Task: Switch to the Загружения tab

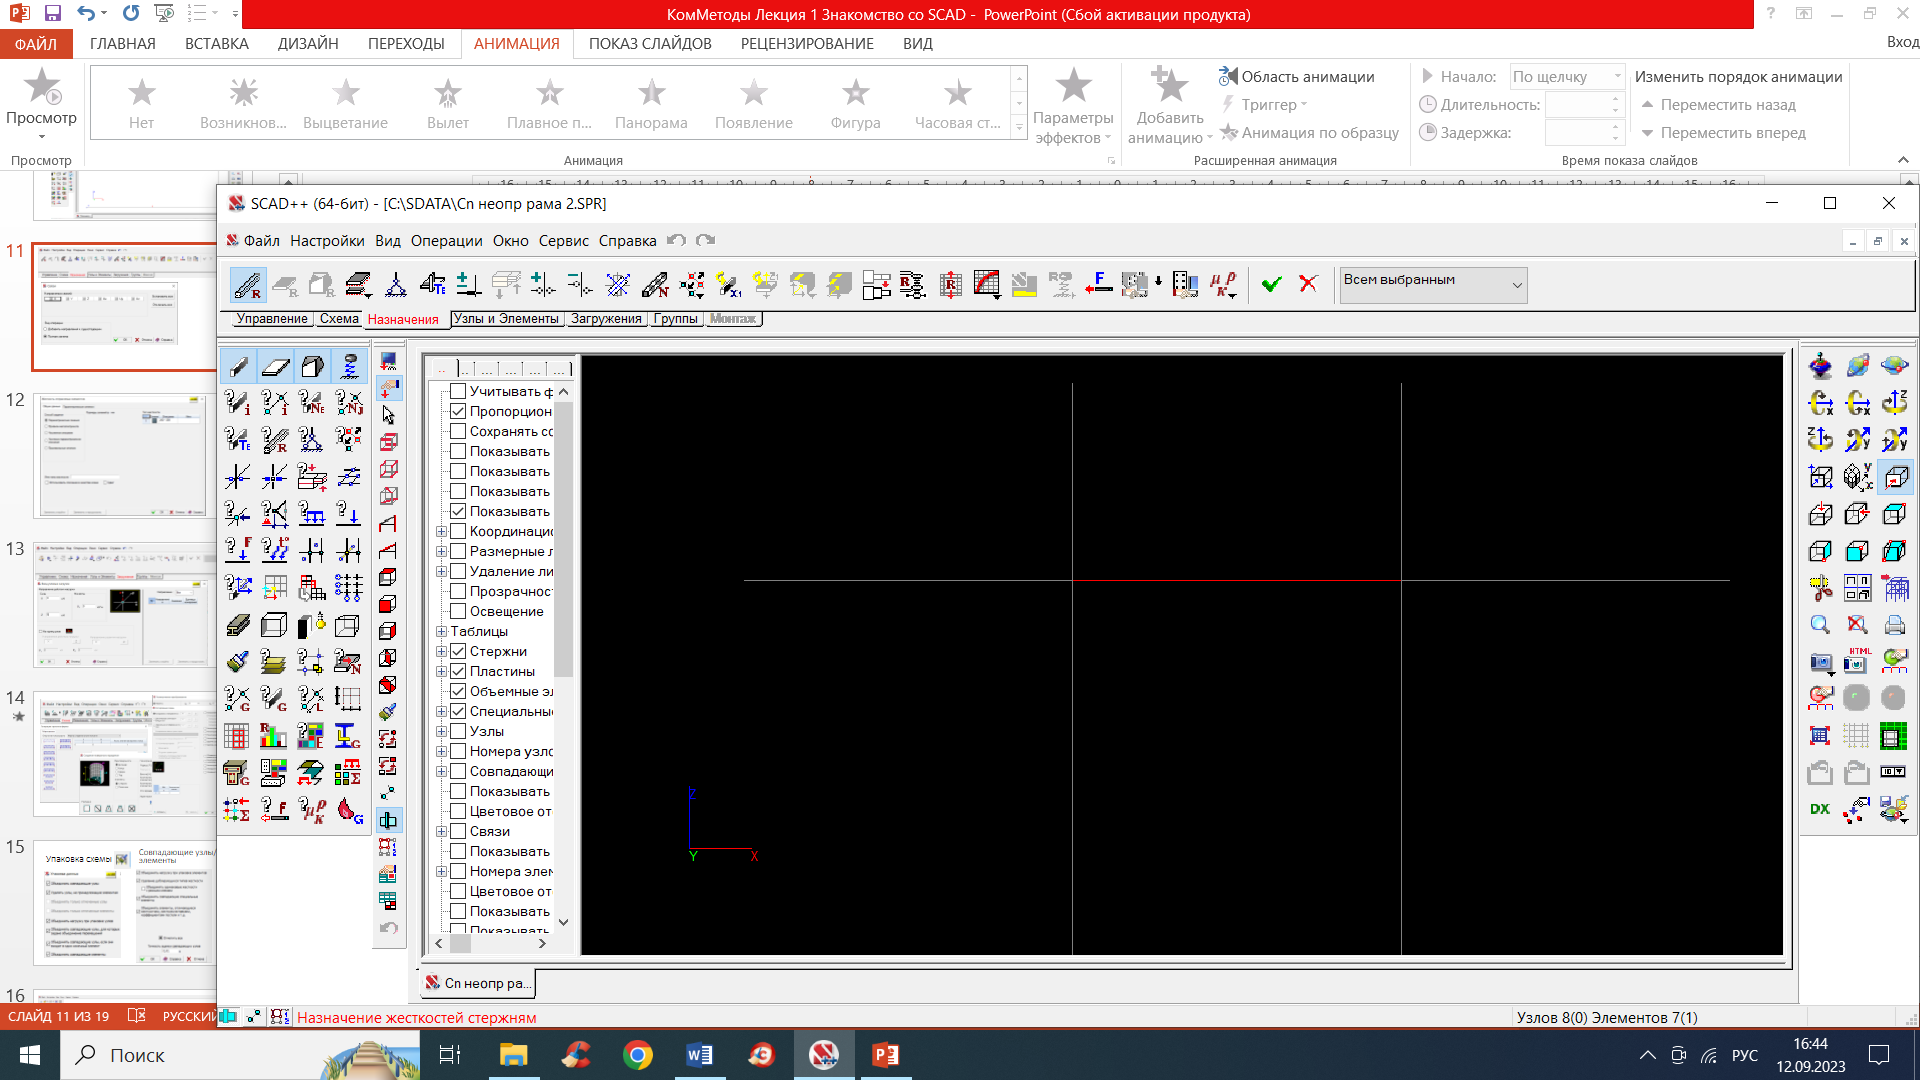Action: [606, 319]
